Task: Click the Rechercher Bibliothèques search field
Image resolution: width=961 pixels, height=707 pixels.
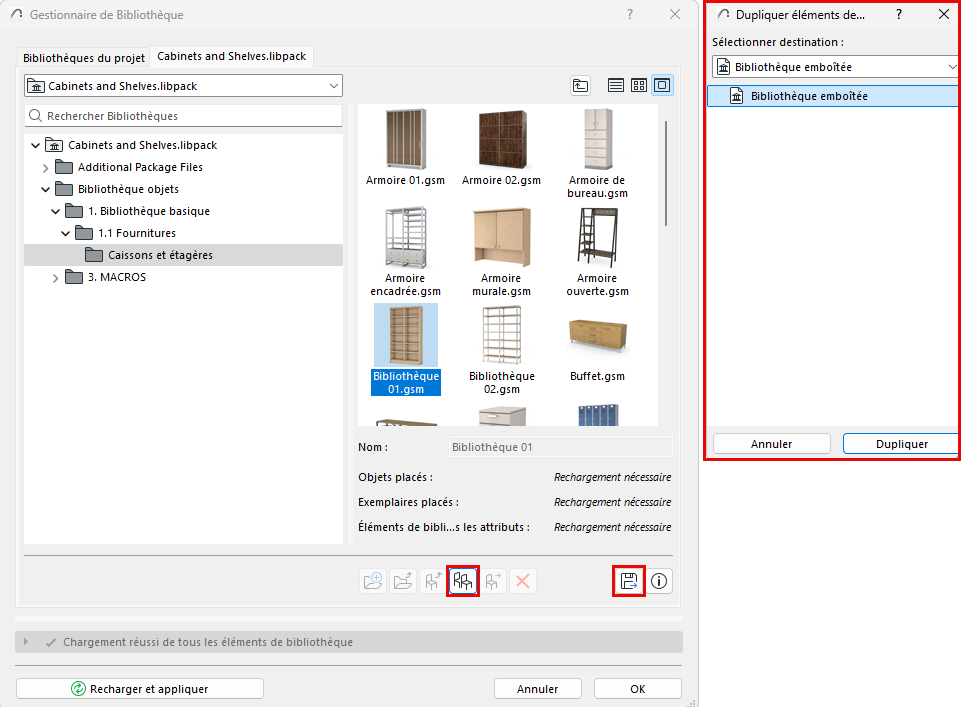Action: click(x=183, y=116)
